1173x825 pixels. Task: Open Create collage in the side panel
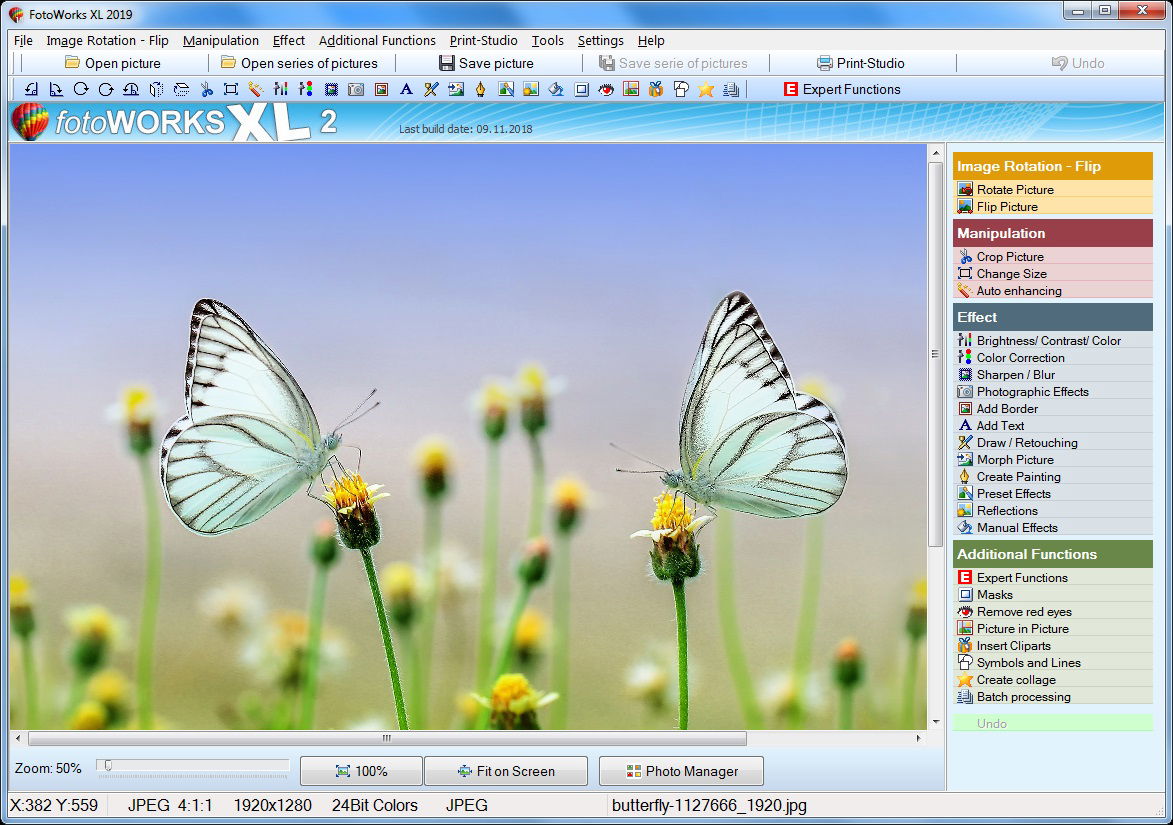click(x=1053, y=680)
